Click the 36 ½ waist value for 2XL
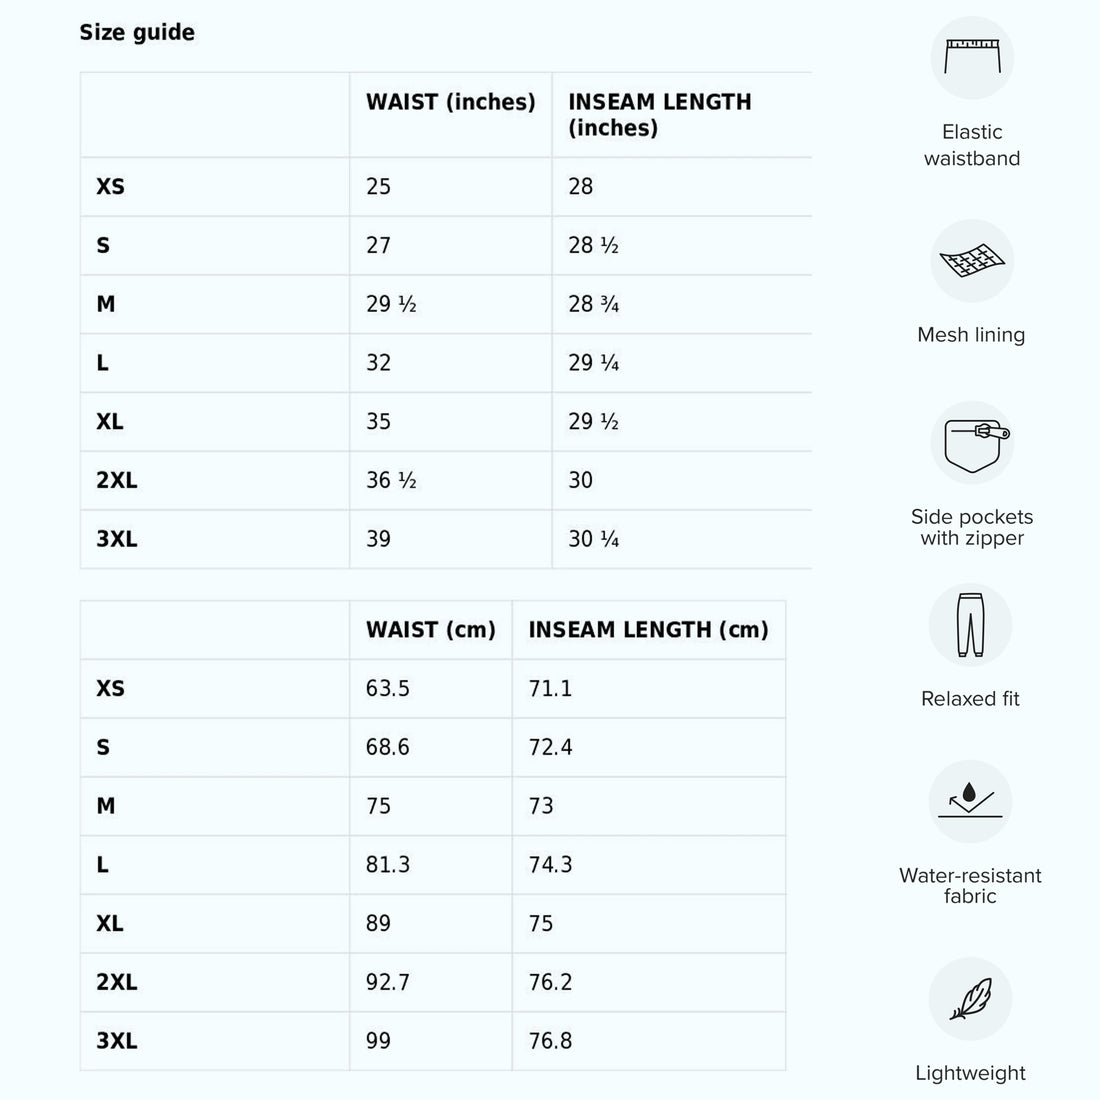The image size is (1100, 1100). tap(391, 481)
